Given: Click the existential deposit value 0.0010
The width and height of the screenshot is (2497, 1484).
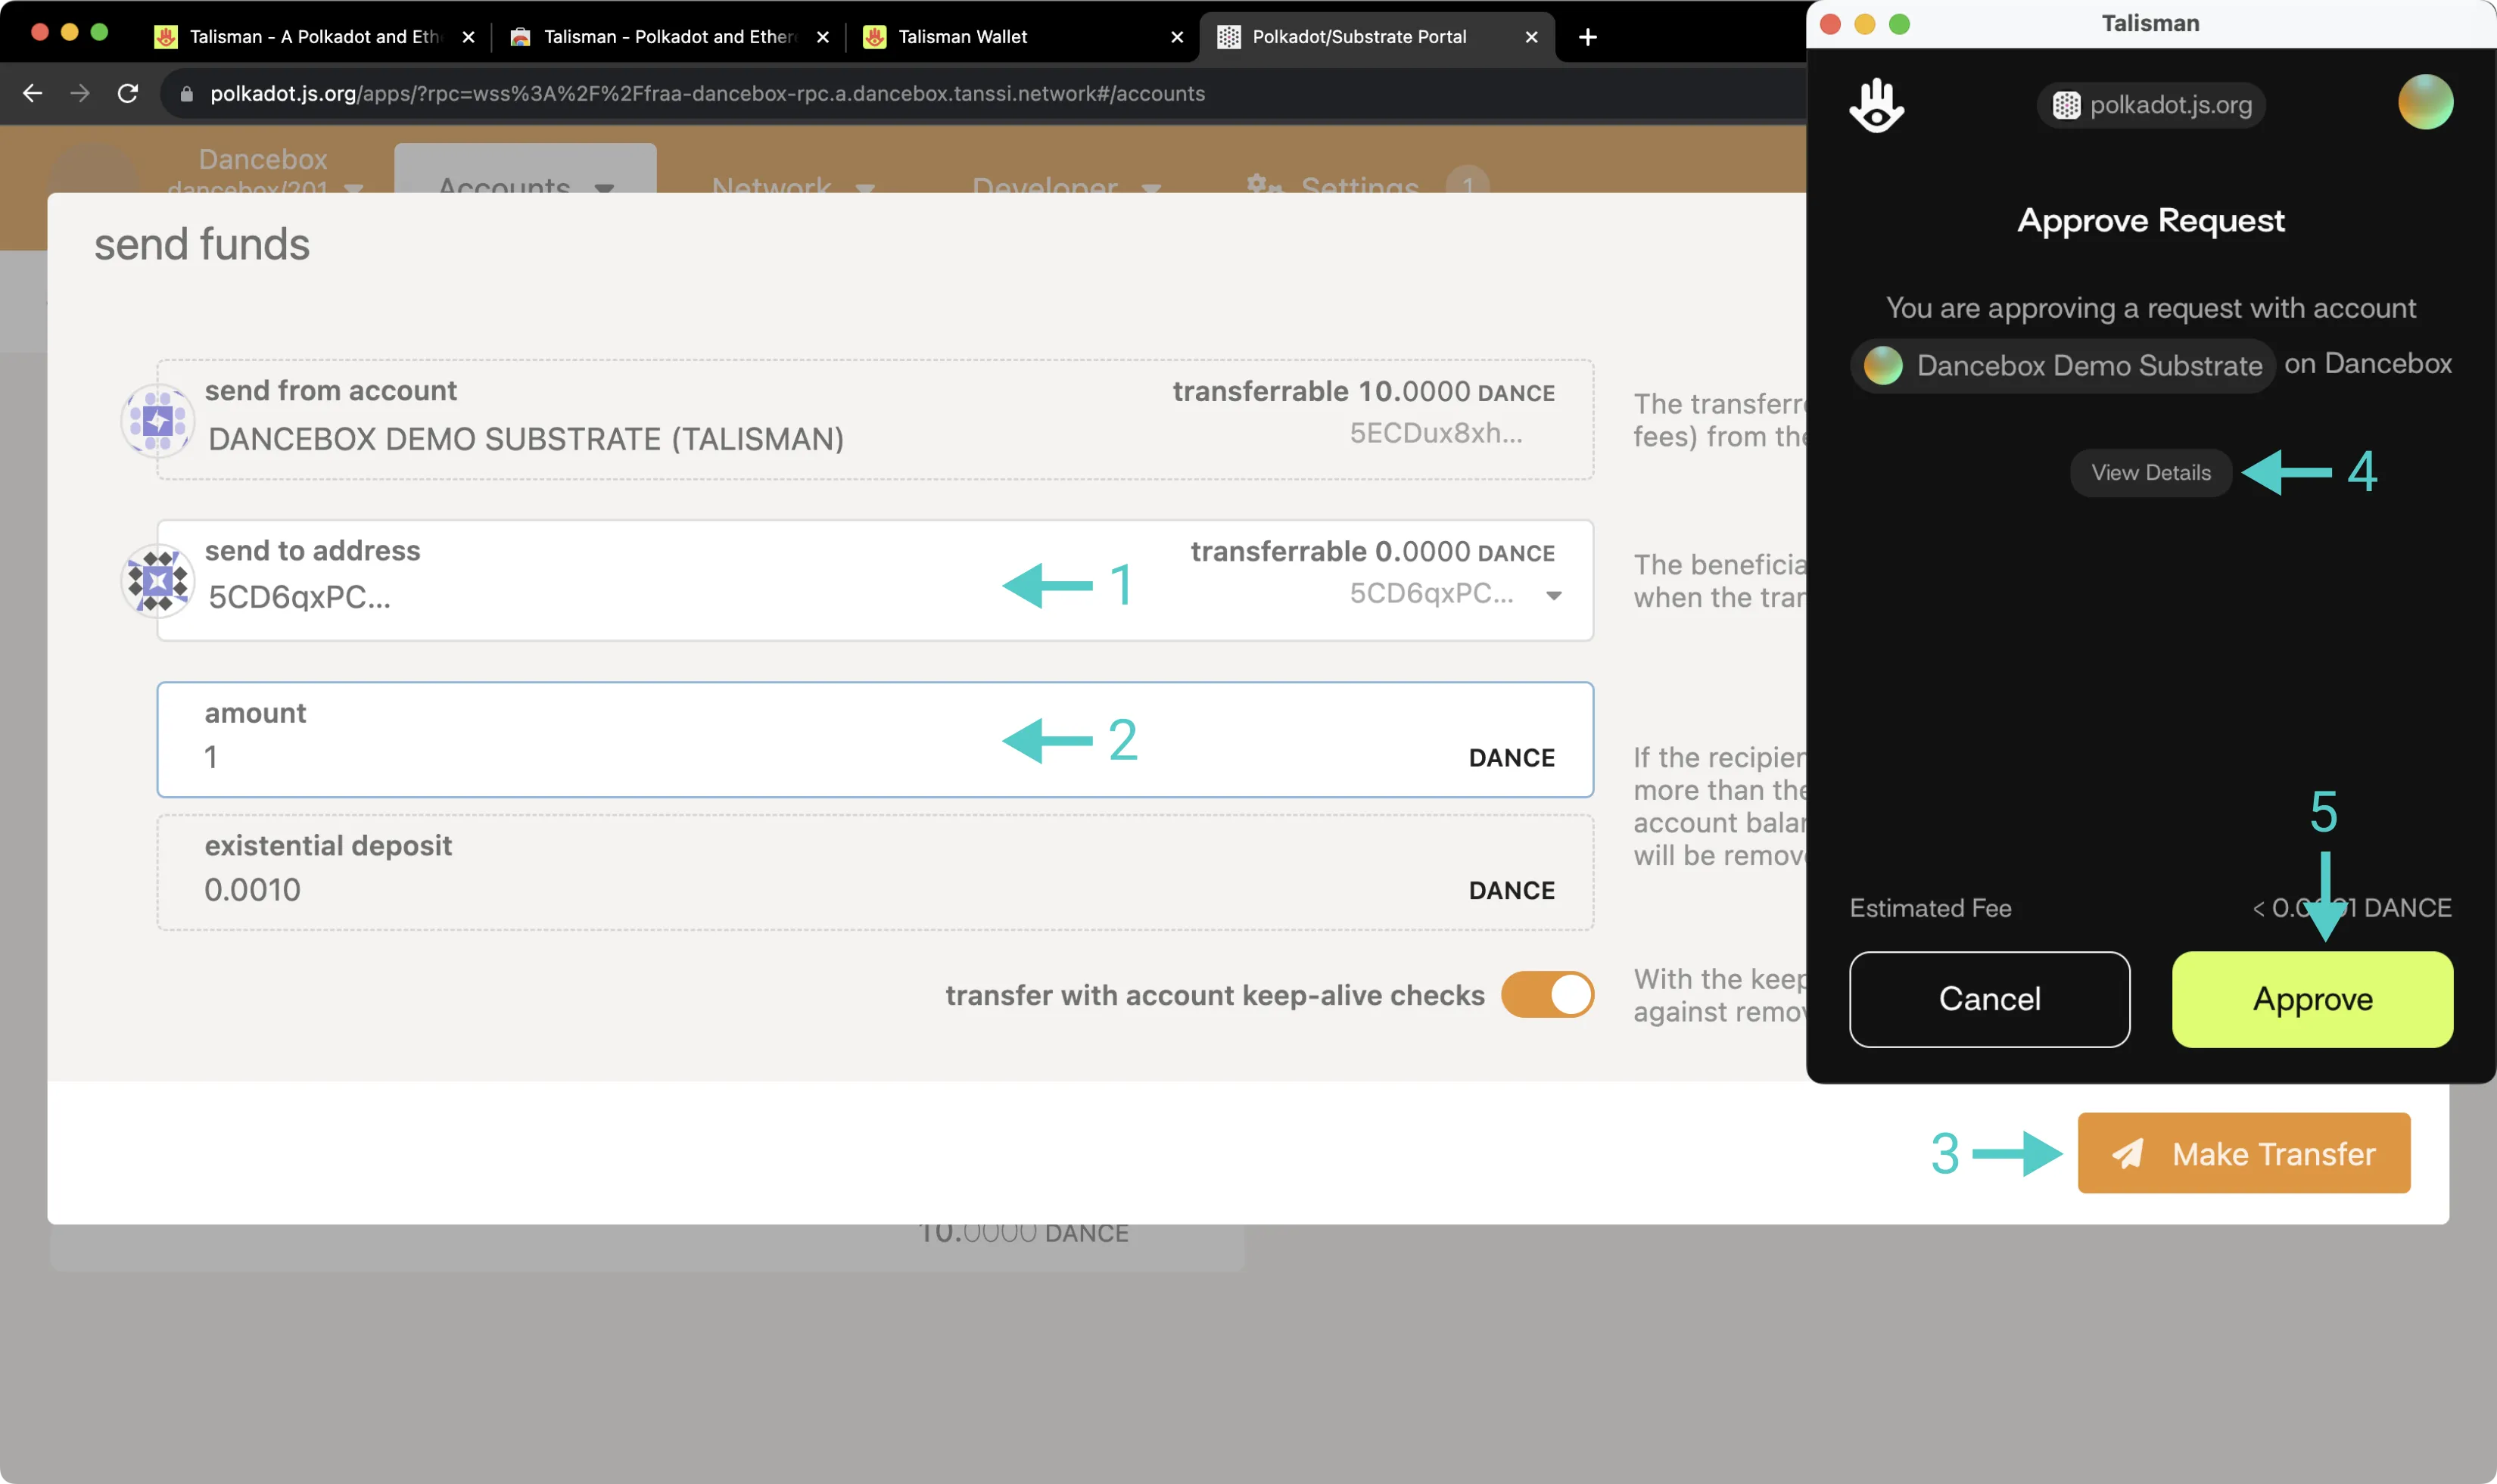Looking at the screenshot, I should click(x=252, y=889).
